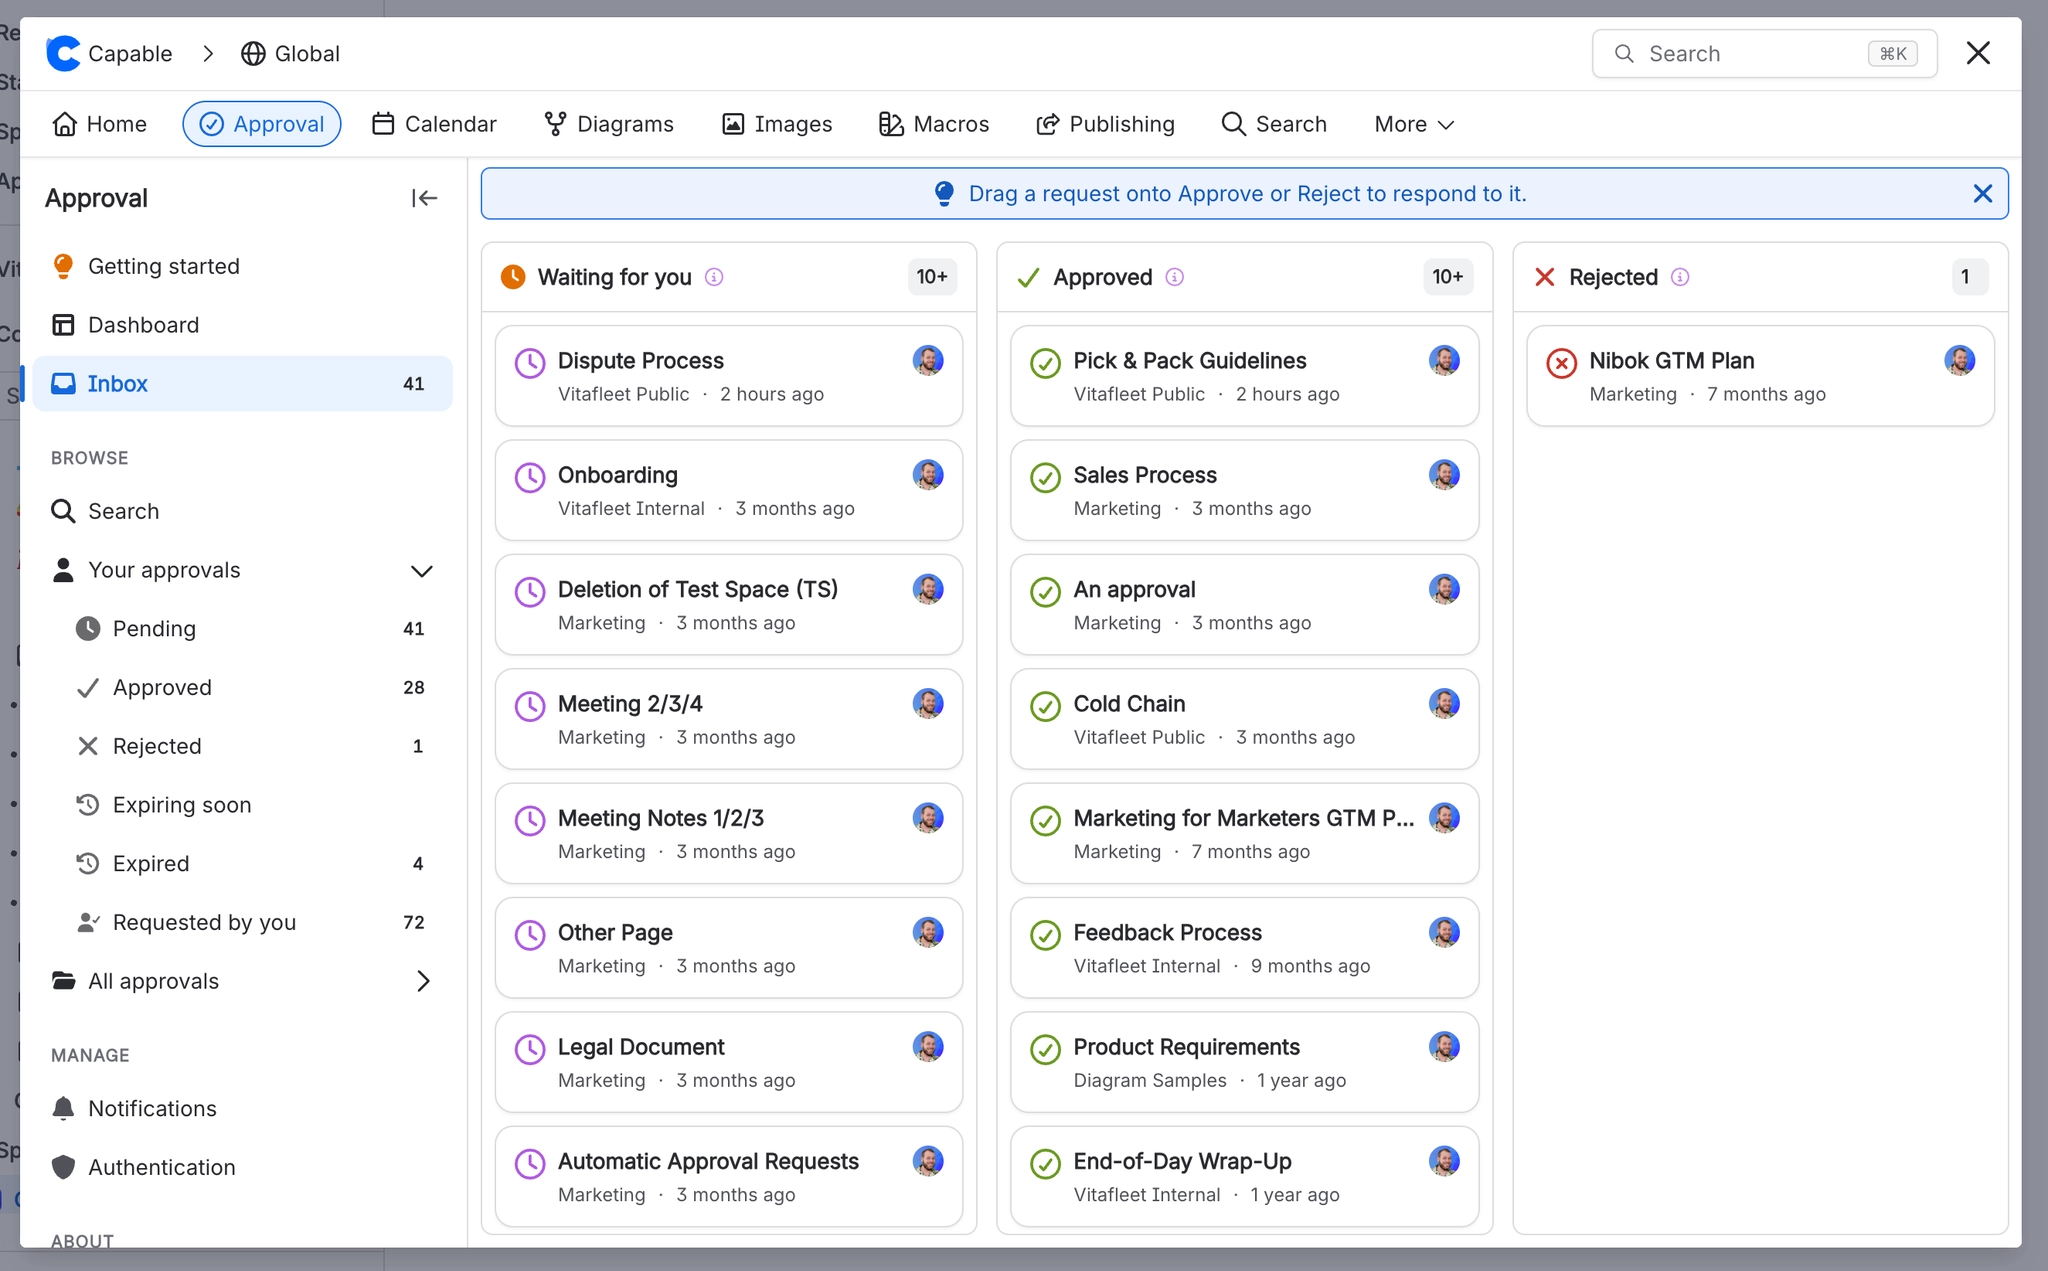
Task: Open the An approval card
Action: point(1244,605)
